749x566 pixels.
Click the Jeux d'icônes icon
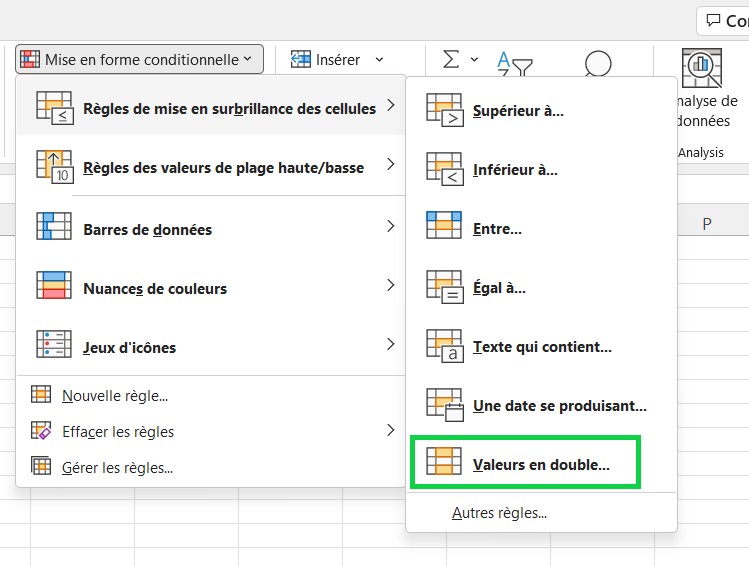54,344
